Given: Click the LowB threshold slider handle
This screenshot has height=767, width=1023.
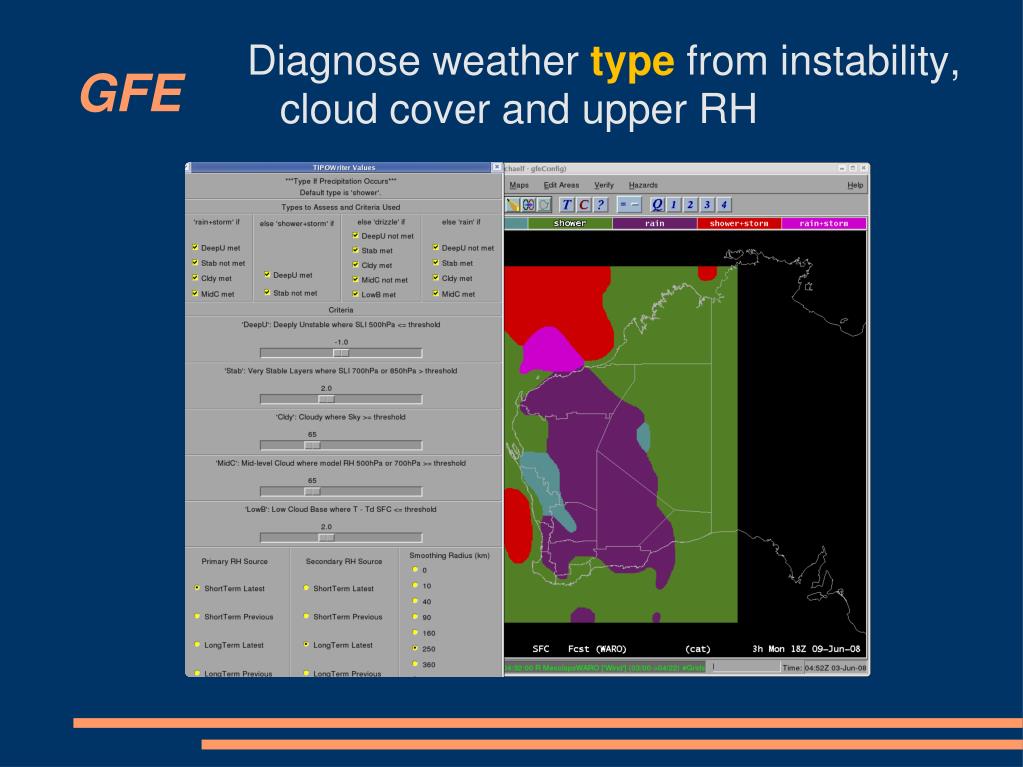Looking at the screenshot, I should [x=326, y=538].
